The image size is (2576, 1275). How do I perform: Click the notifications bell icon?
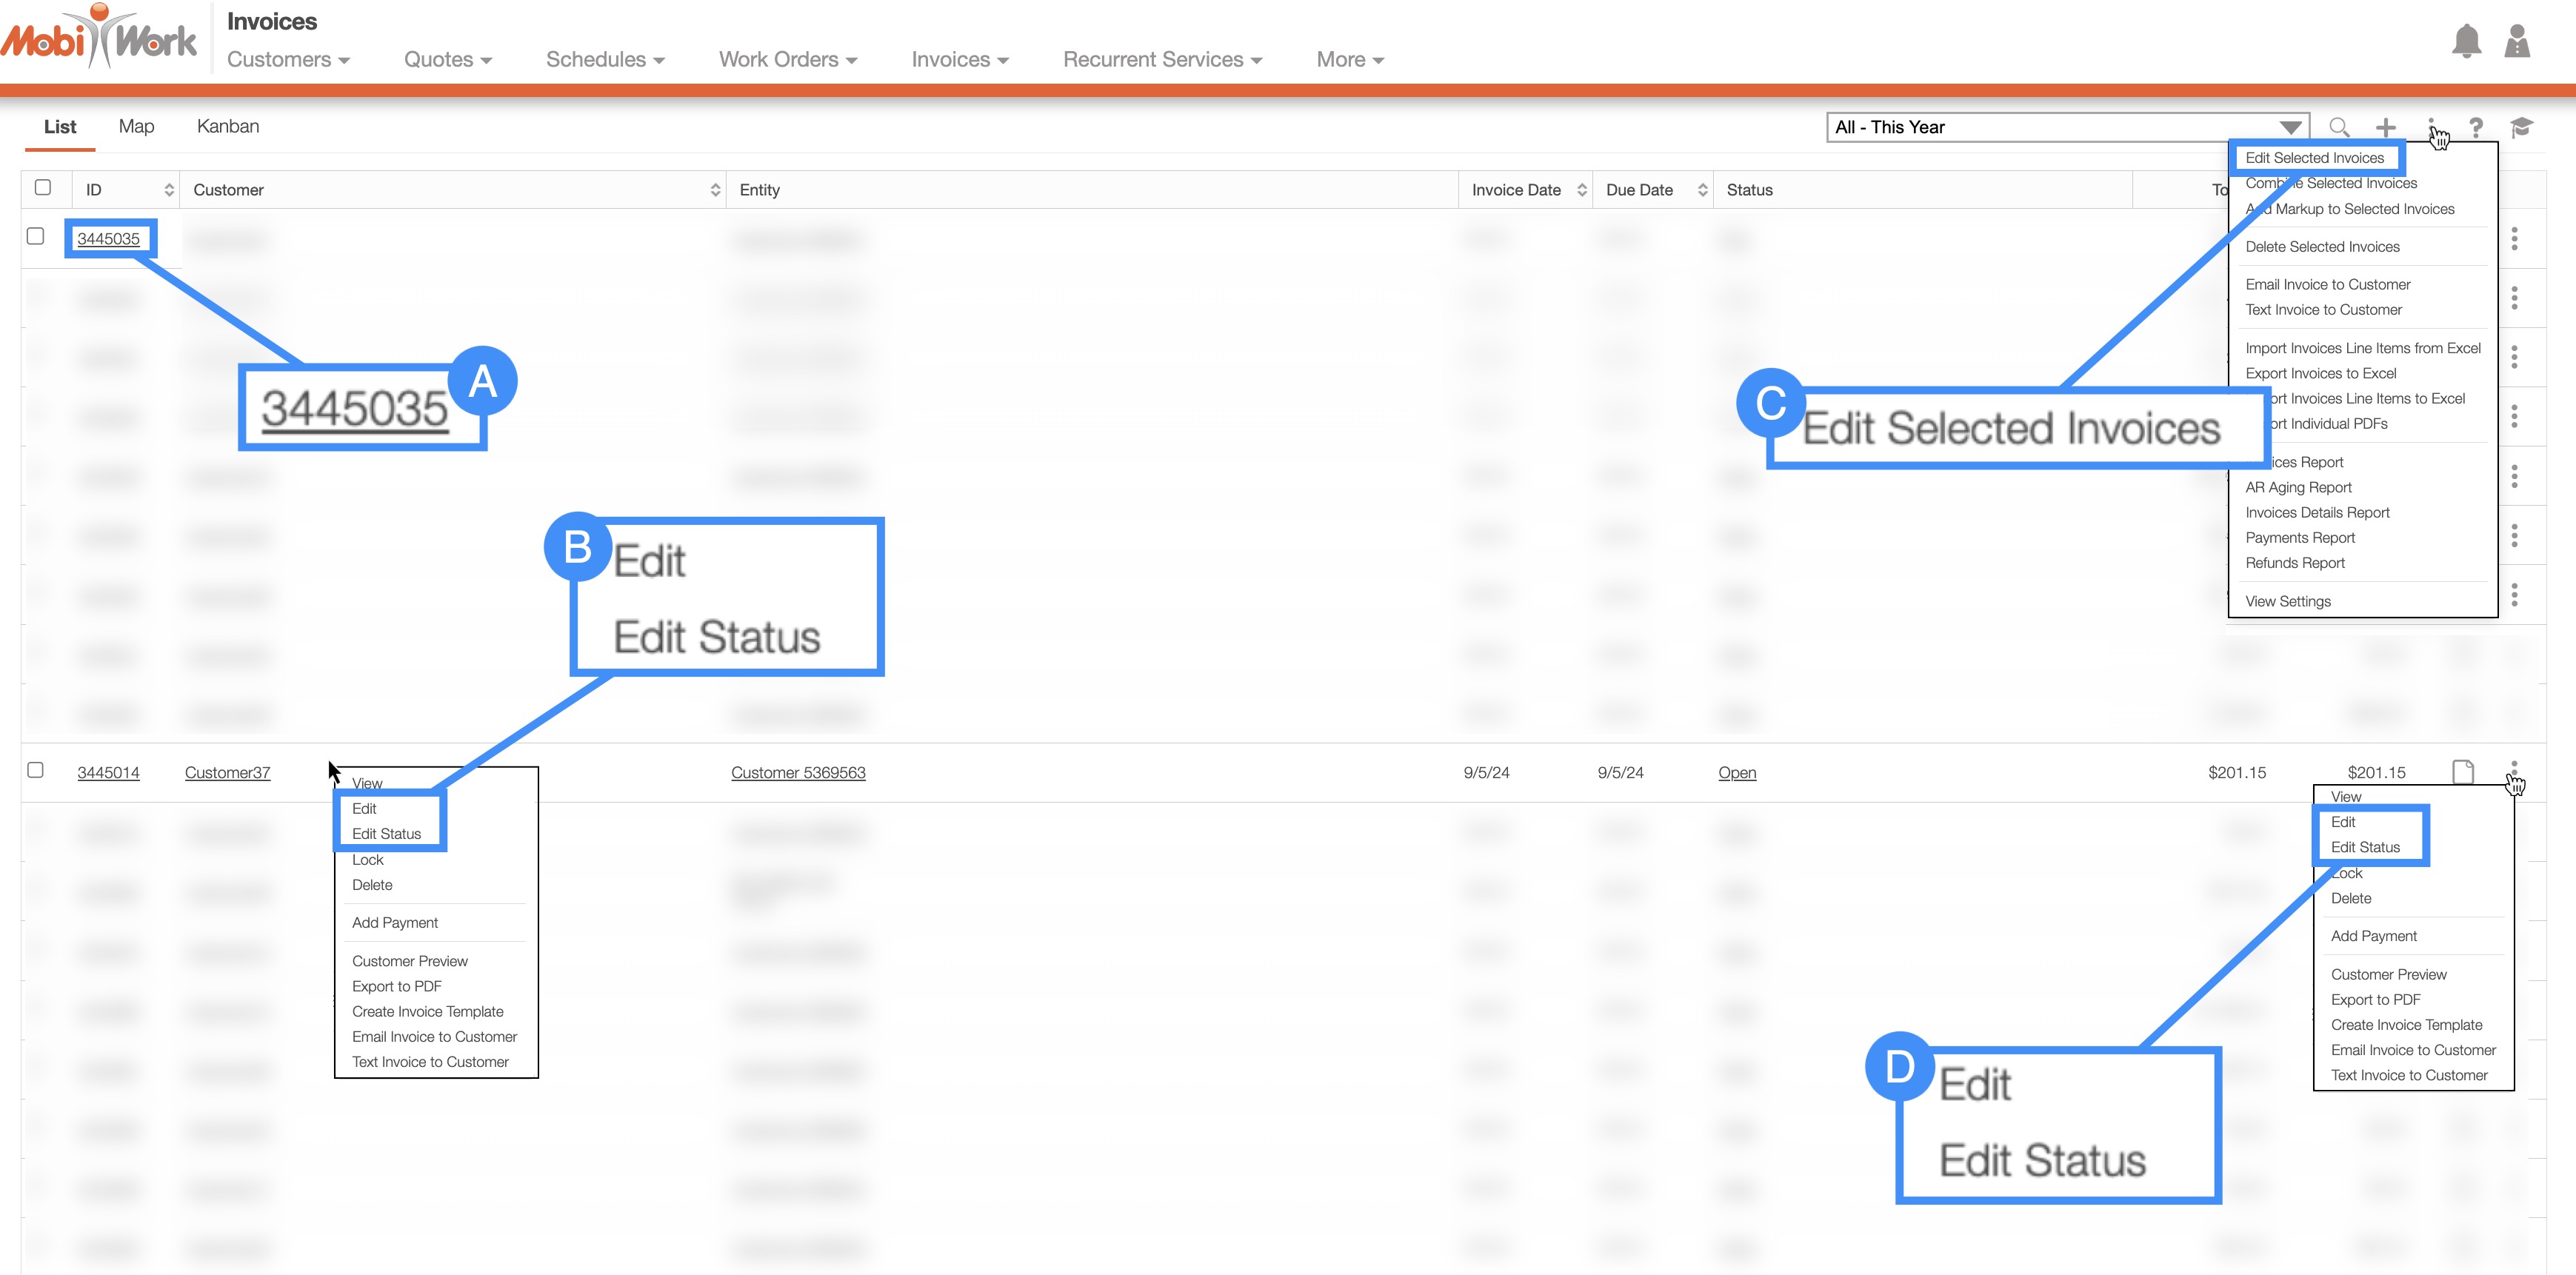click(x=2466, y=41)
